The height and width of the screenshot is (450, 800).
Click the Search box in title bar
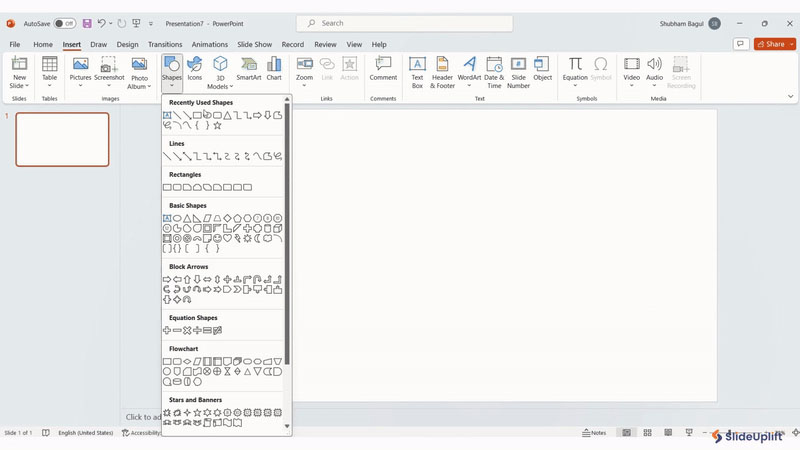point(405,23)
